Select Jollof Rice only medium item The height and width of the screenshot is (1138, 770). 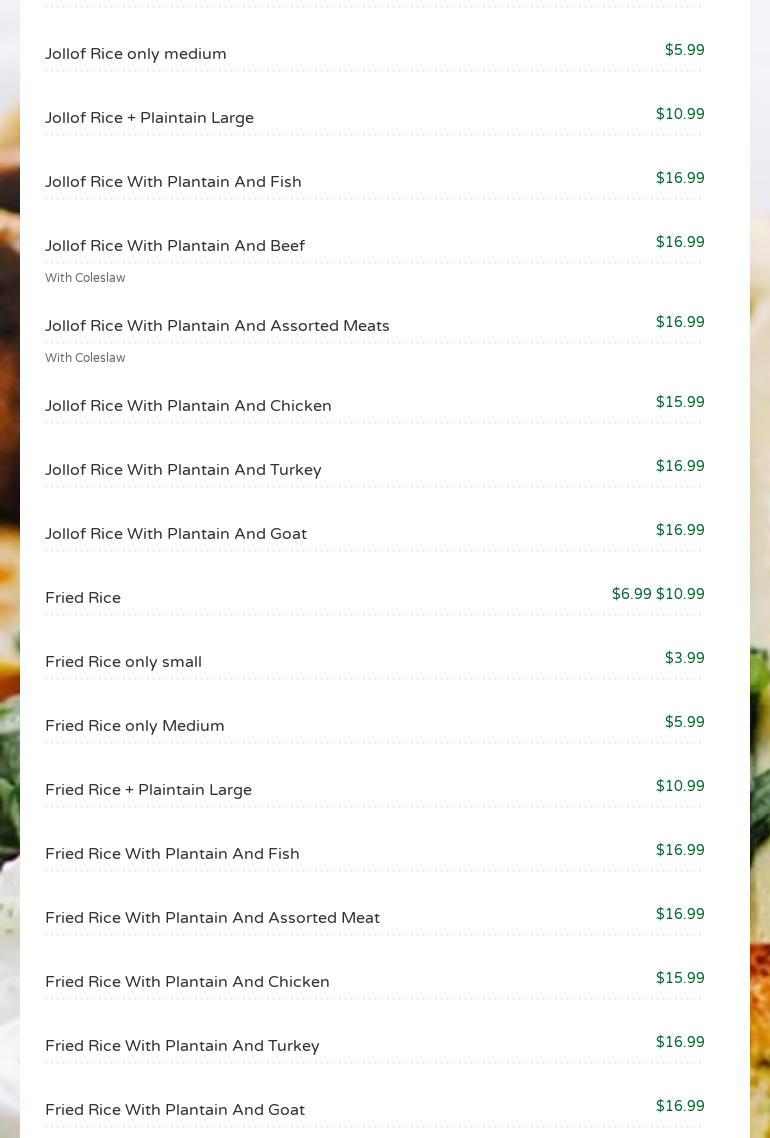tap(136, 54)
